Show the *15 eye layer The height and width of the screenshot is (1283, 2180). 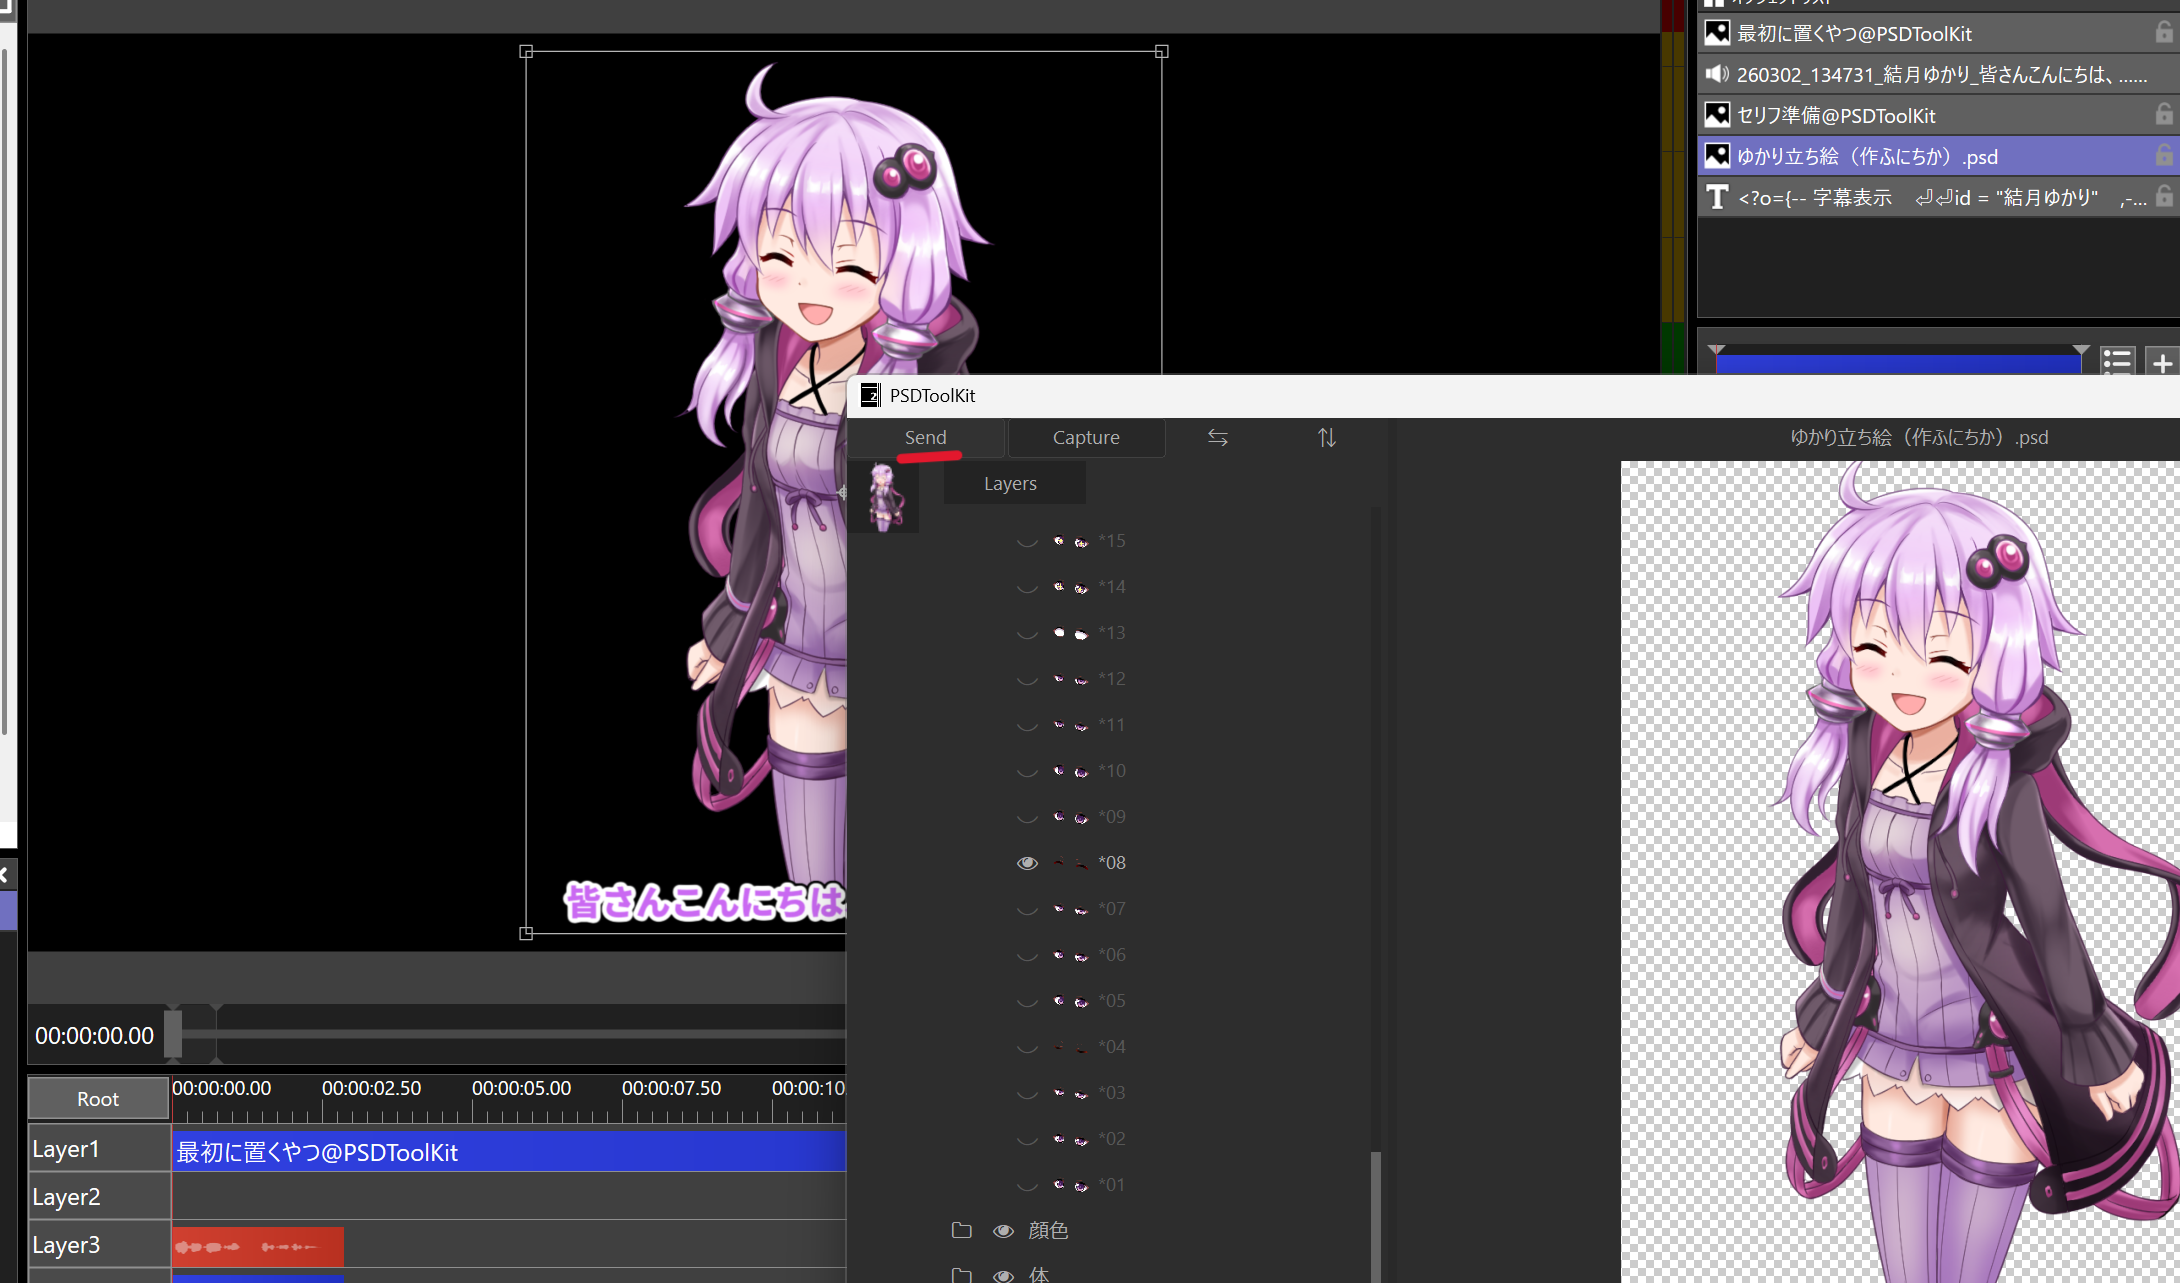[1027, 541]
